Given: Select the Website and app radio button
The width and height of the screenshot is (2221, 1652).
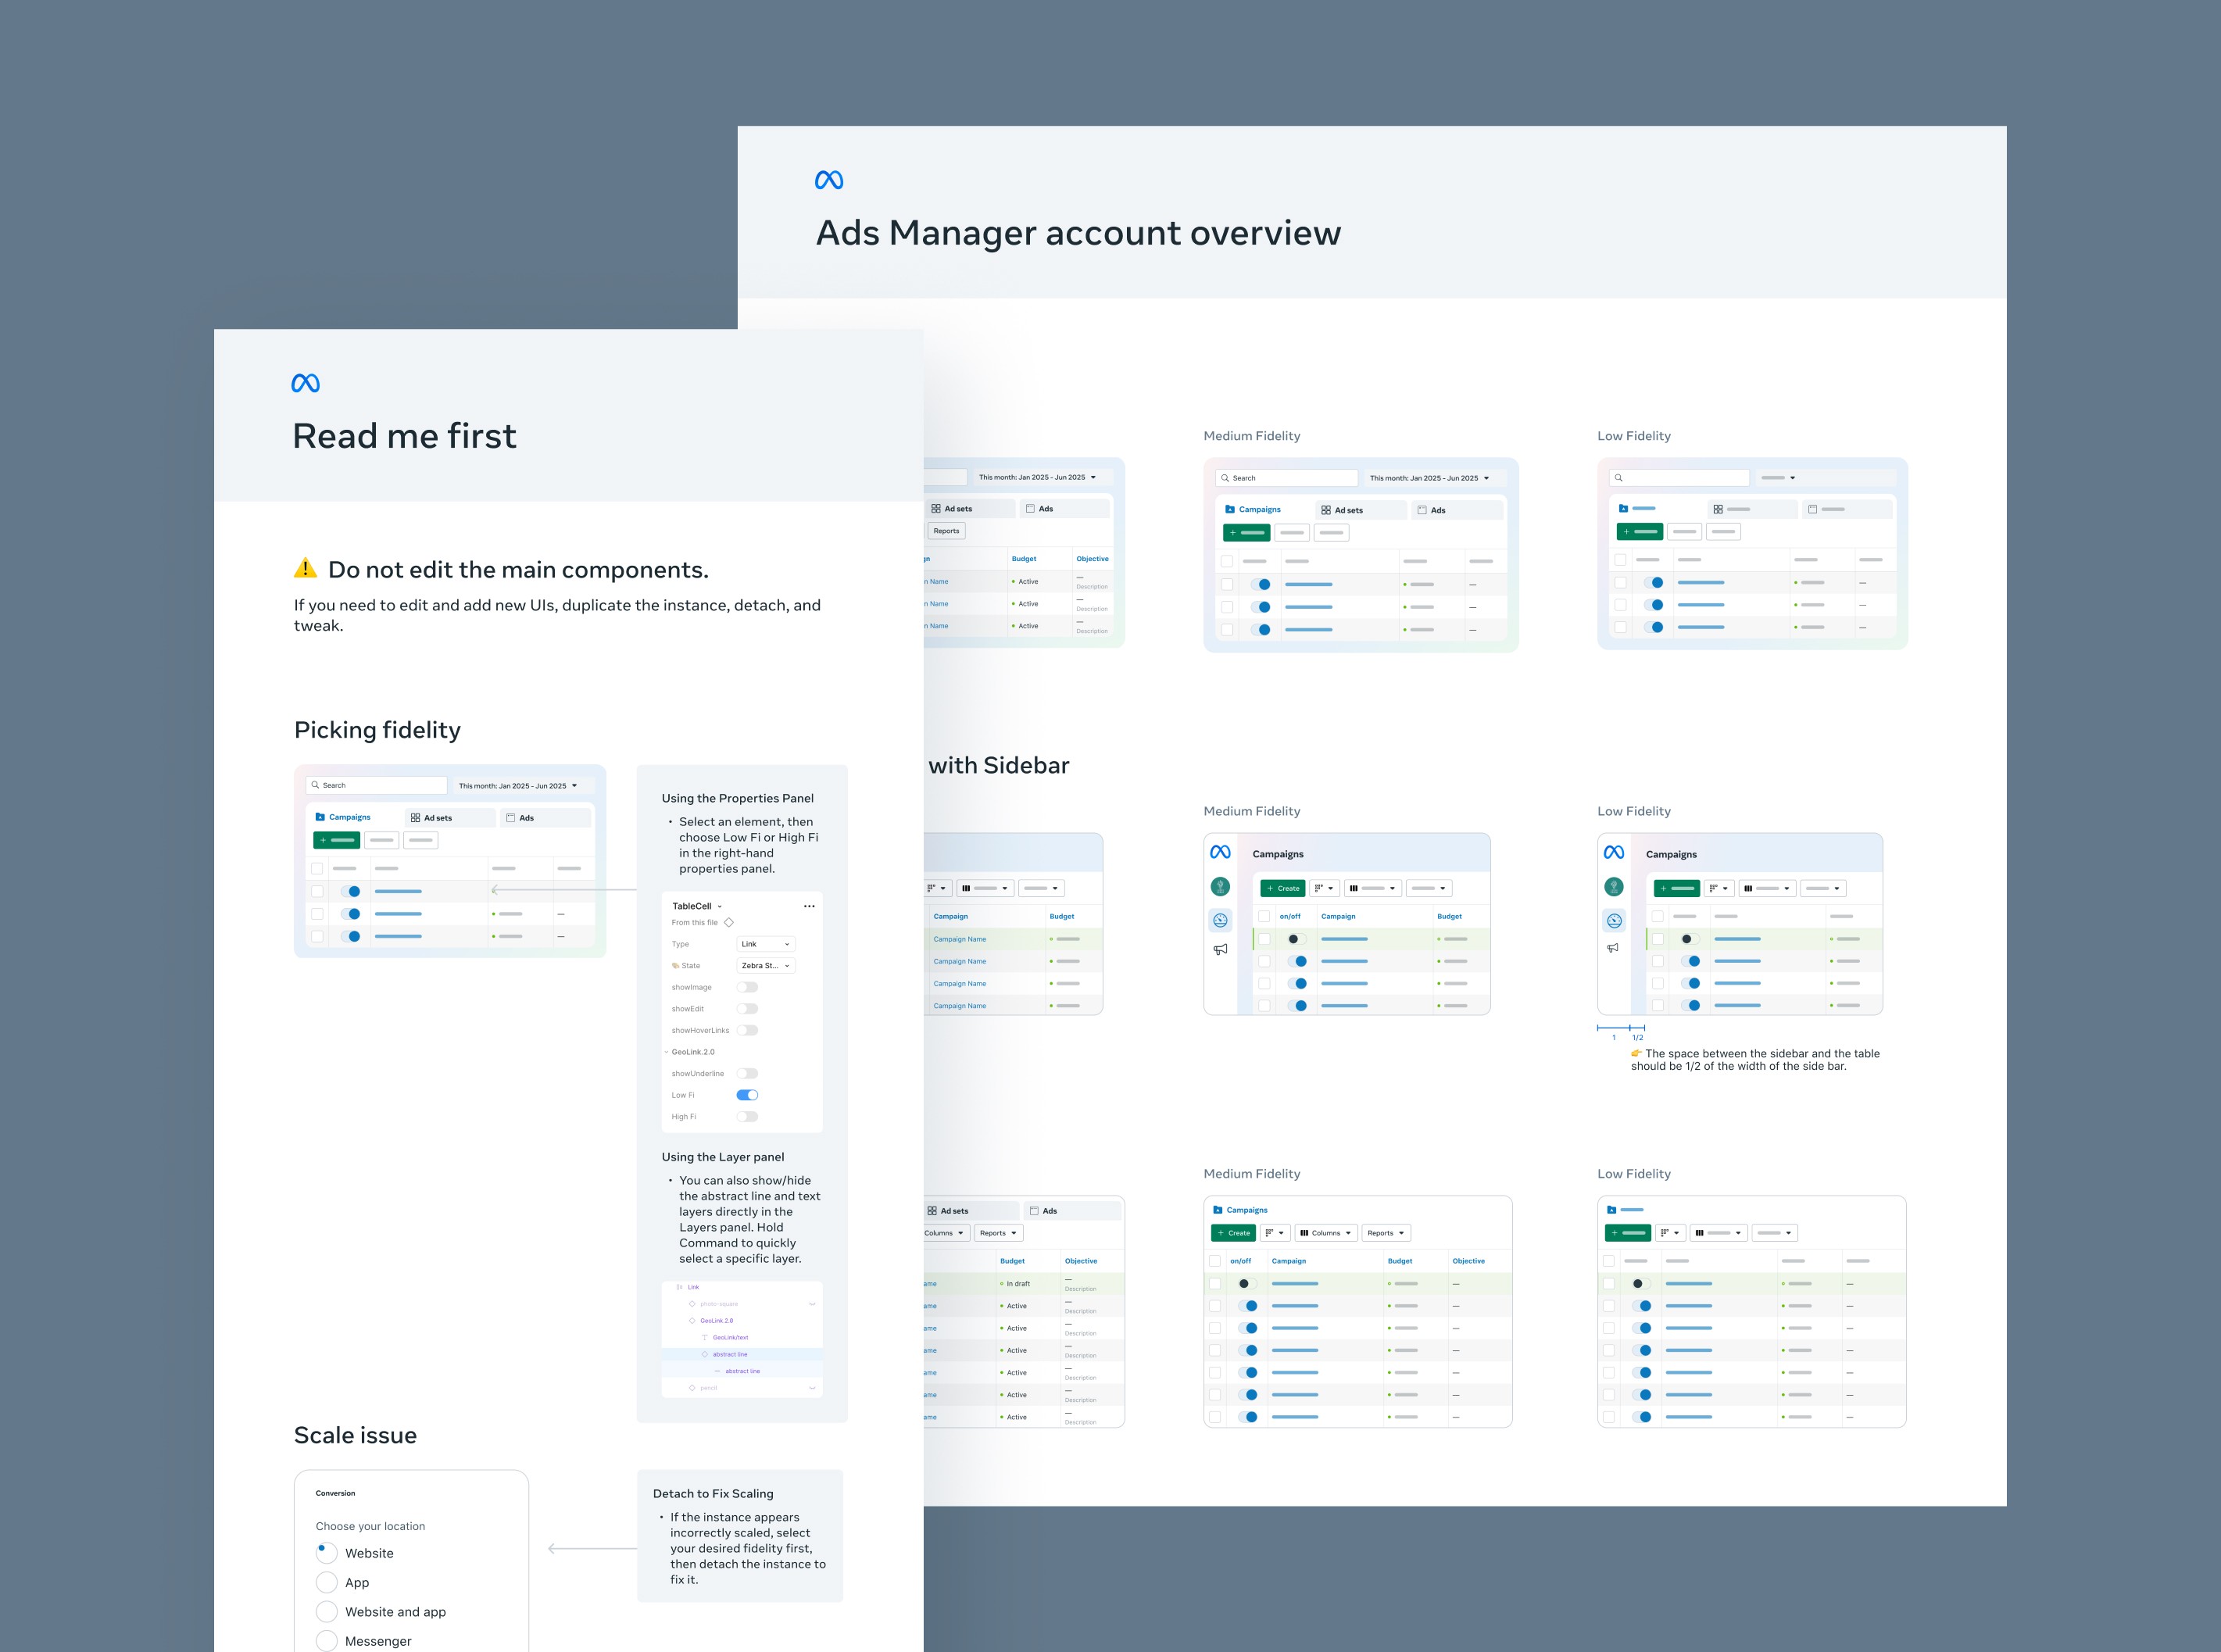Looking at the screenshot, I should coord(326,1611).
